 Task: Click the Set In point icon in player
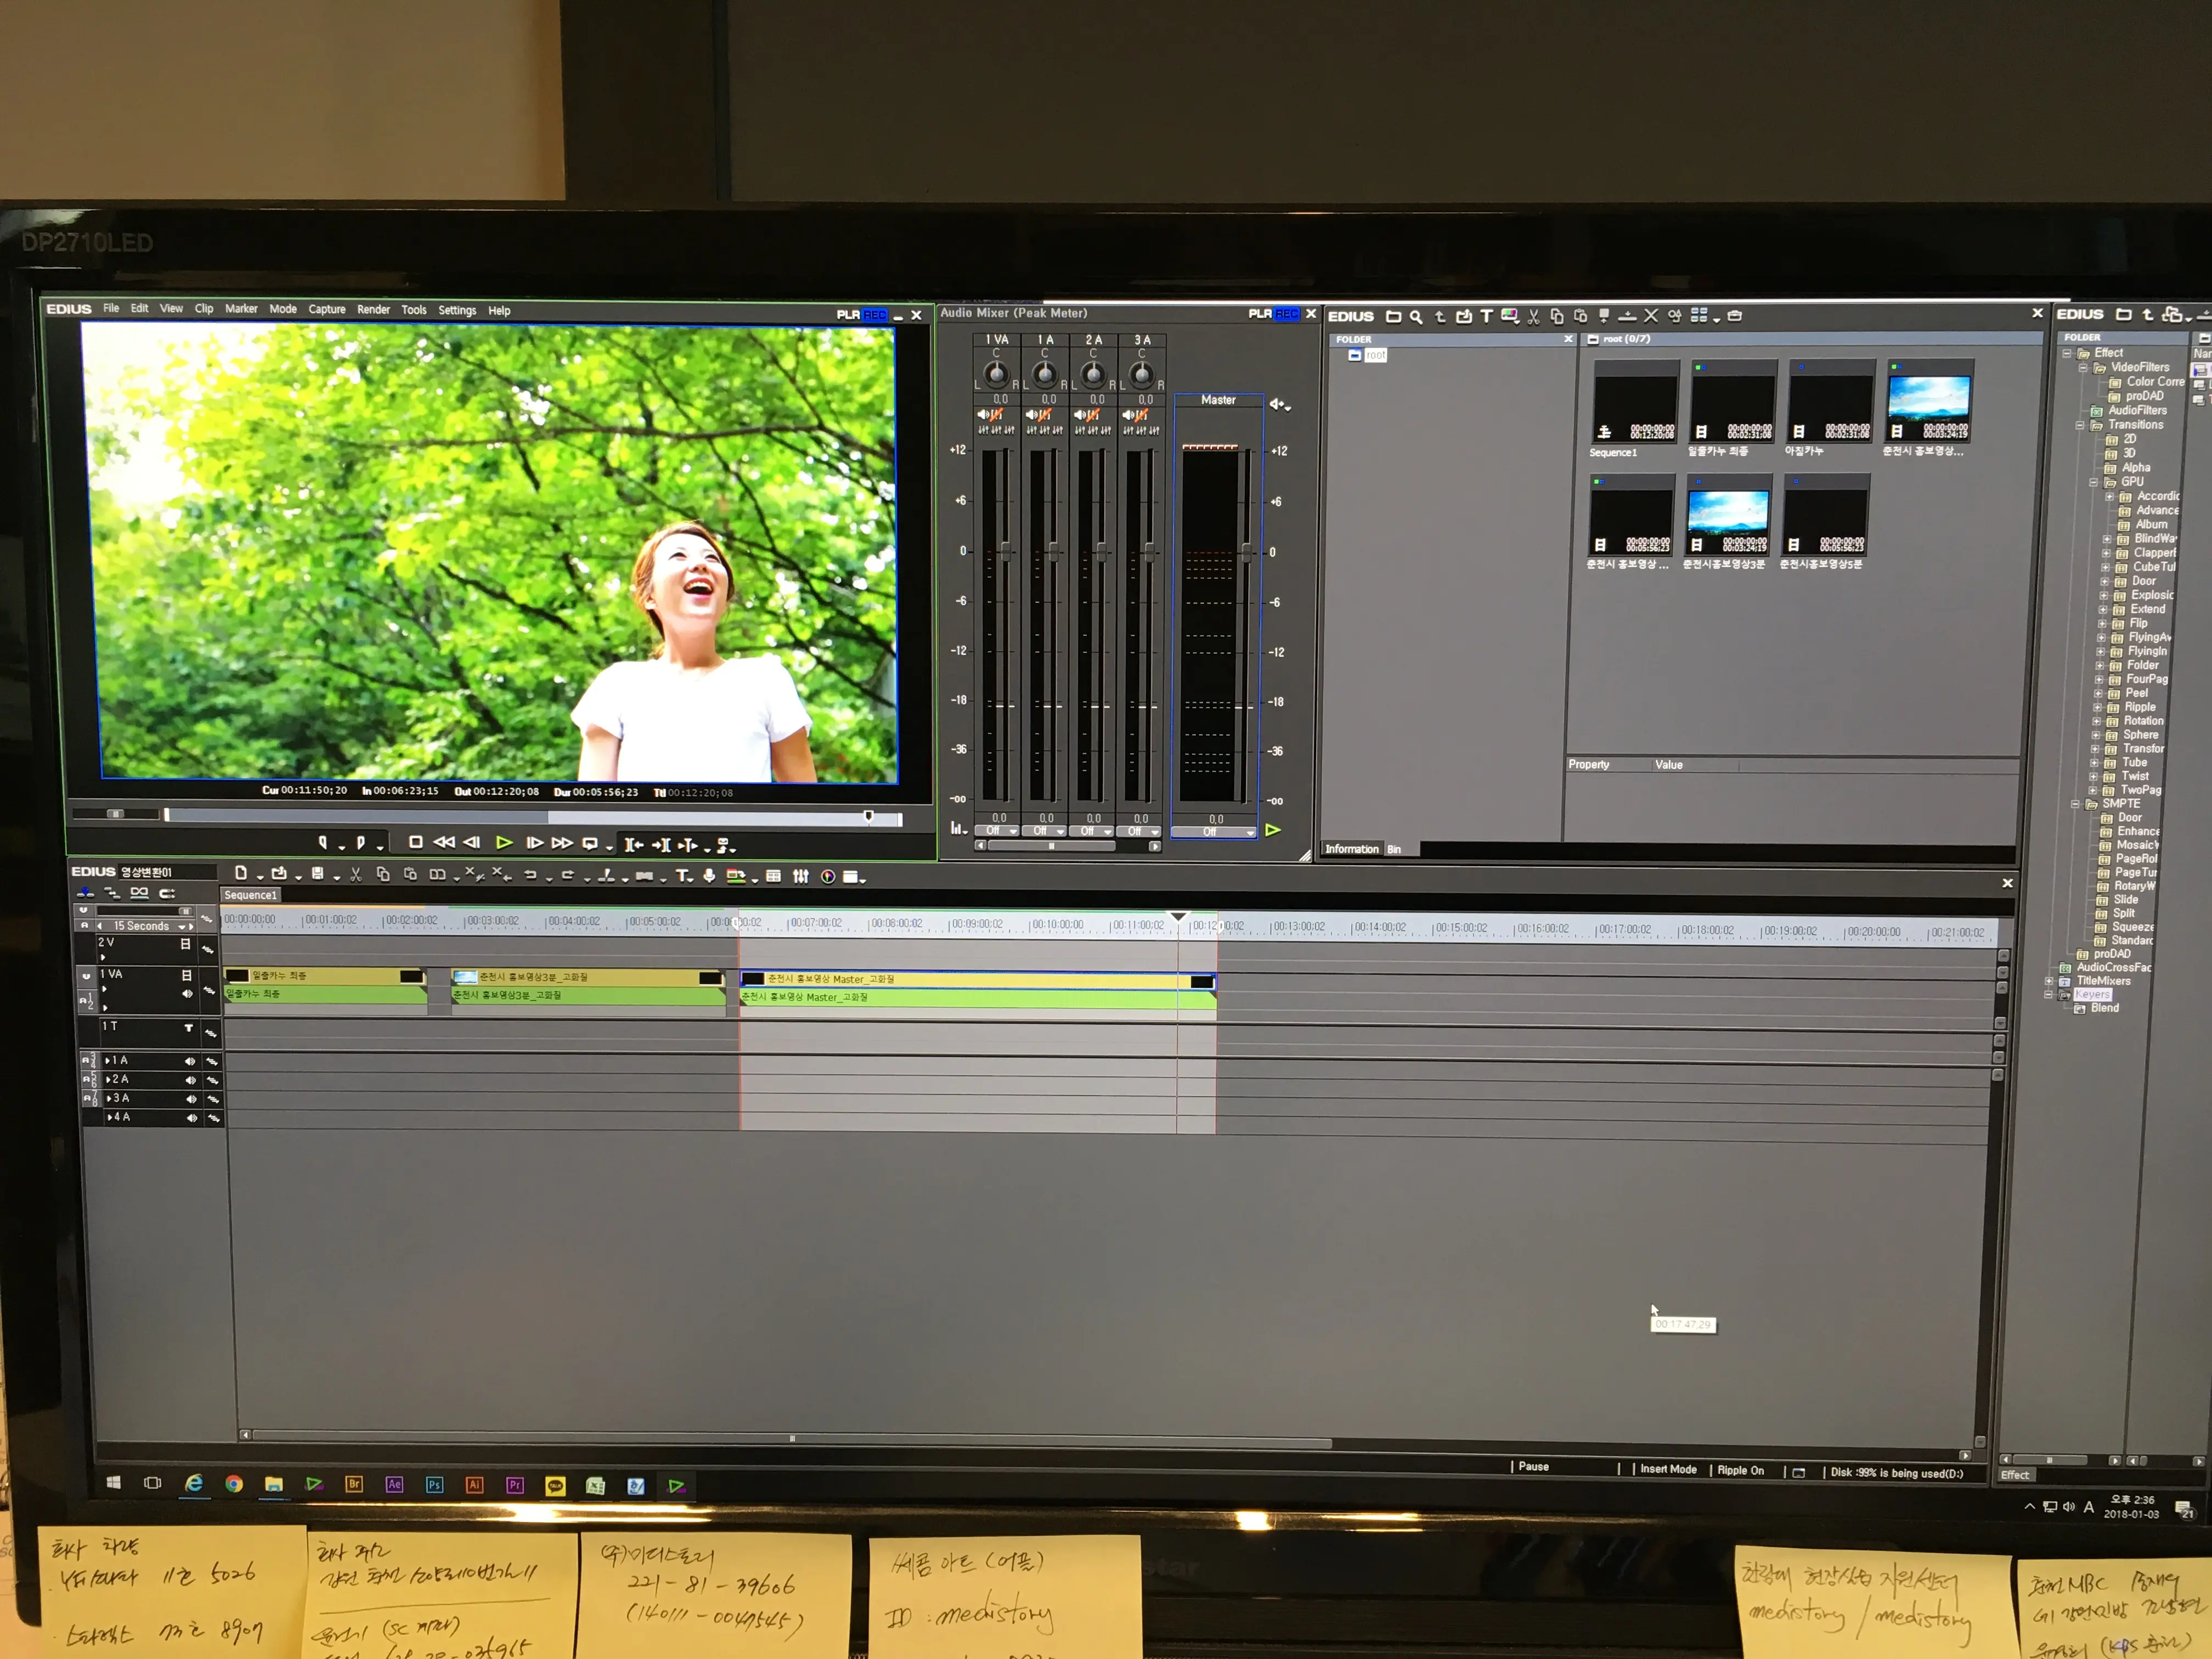point(322,843)
